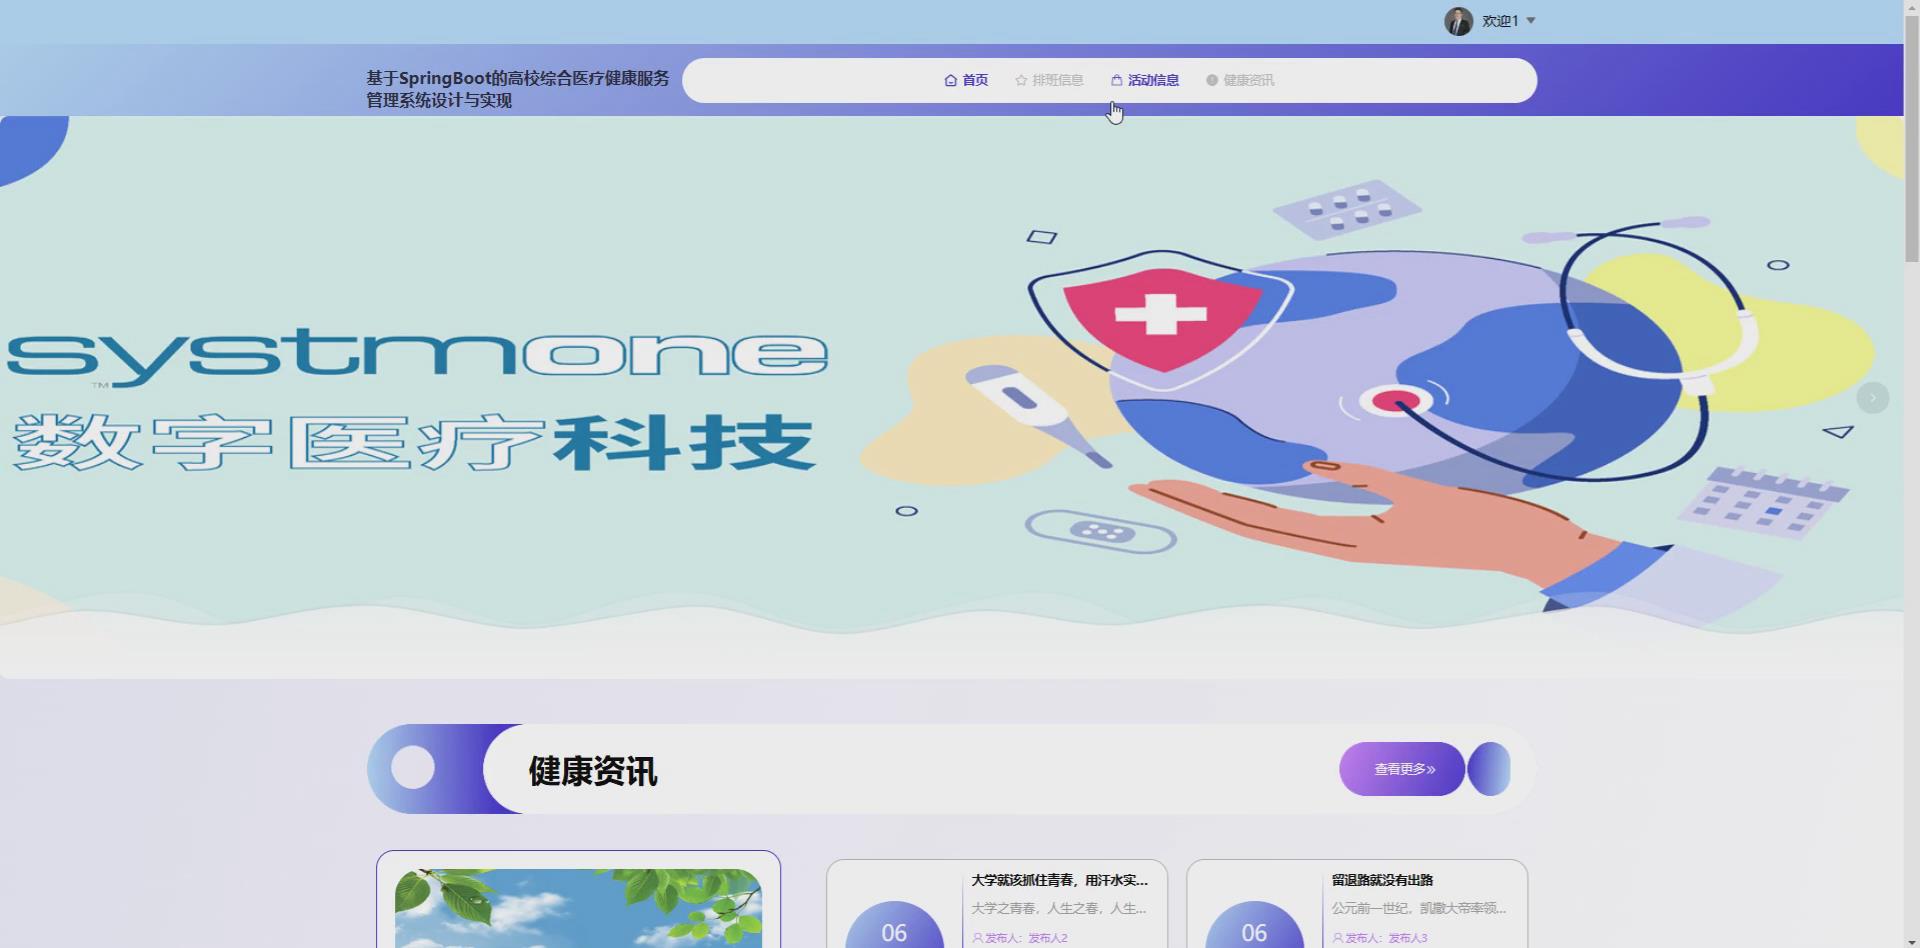
Task: Click the site title 基于SpringBoot的高校综合医疗健康服务
Action: pos(517,89)
